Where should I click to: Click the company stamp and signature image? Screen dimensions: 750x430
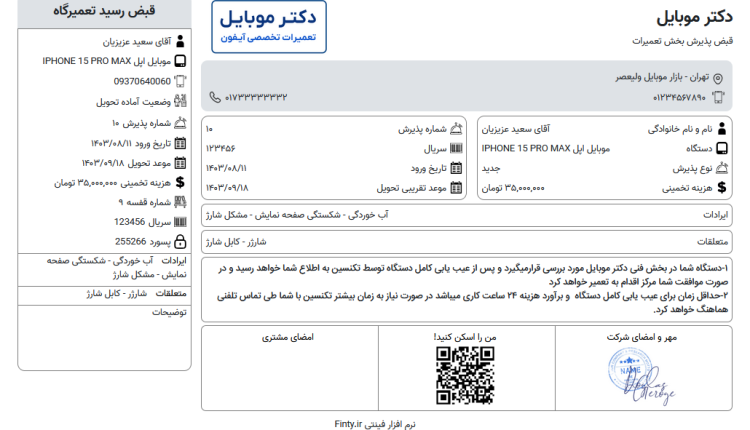point(642,375)
